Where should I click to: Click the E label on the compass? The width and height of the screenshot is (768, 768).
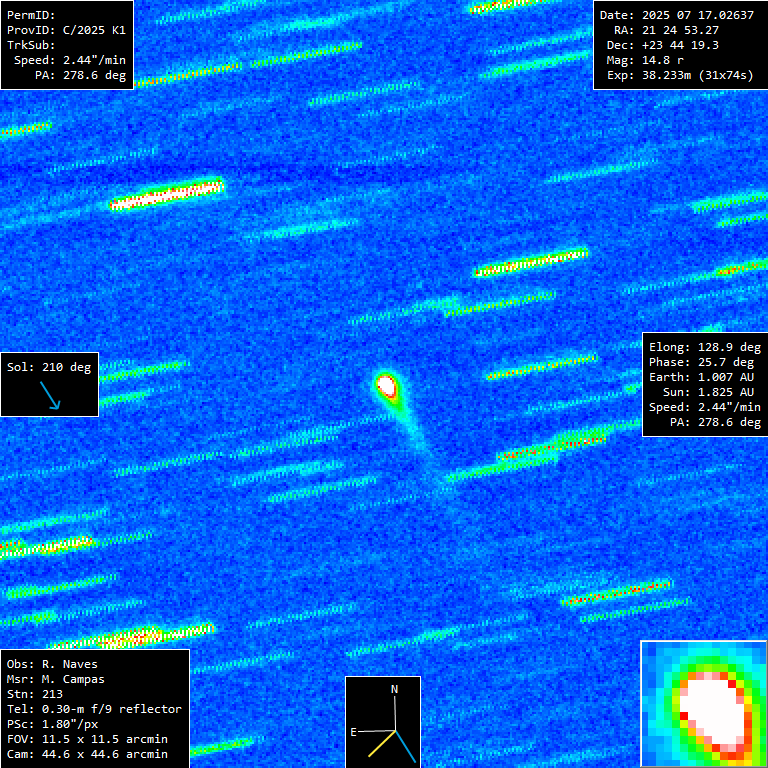pos(353,732)
